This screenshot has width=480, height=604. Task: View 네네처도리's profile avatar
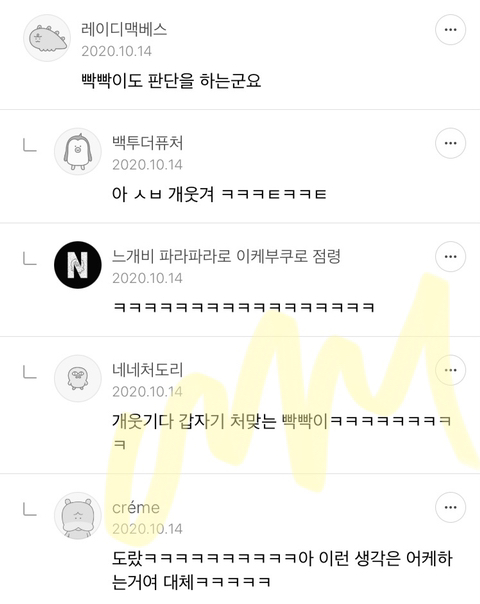pos(78,379)
